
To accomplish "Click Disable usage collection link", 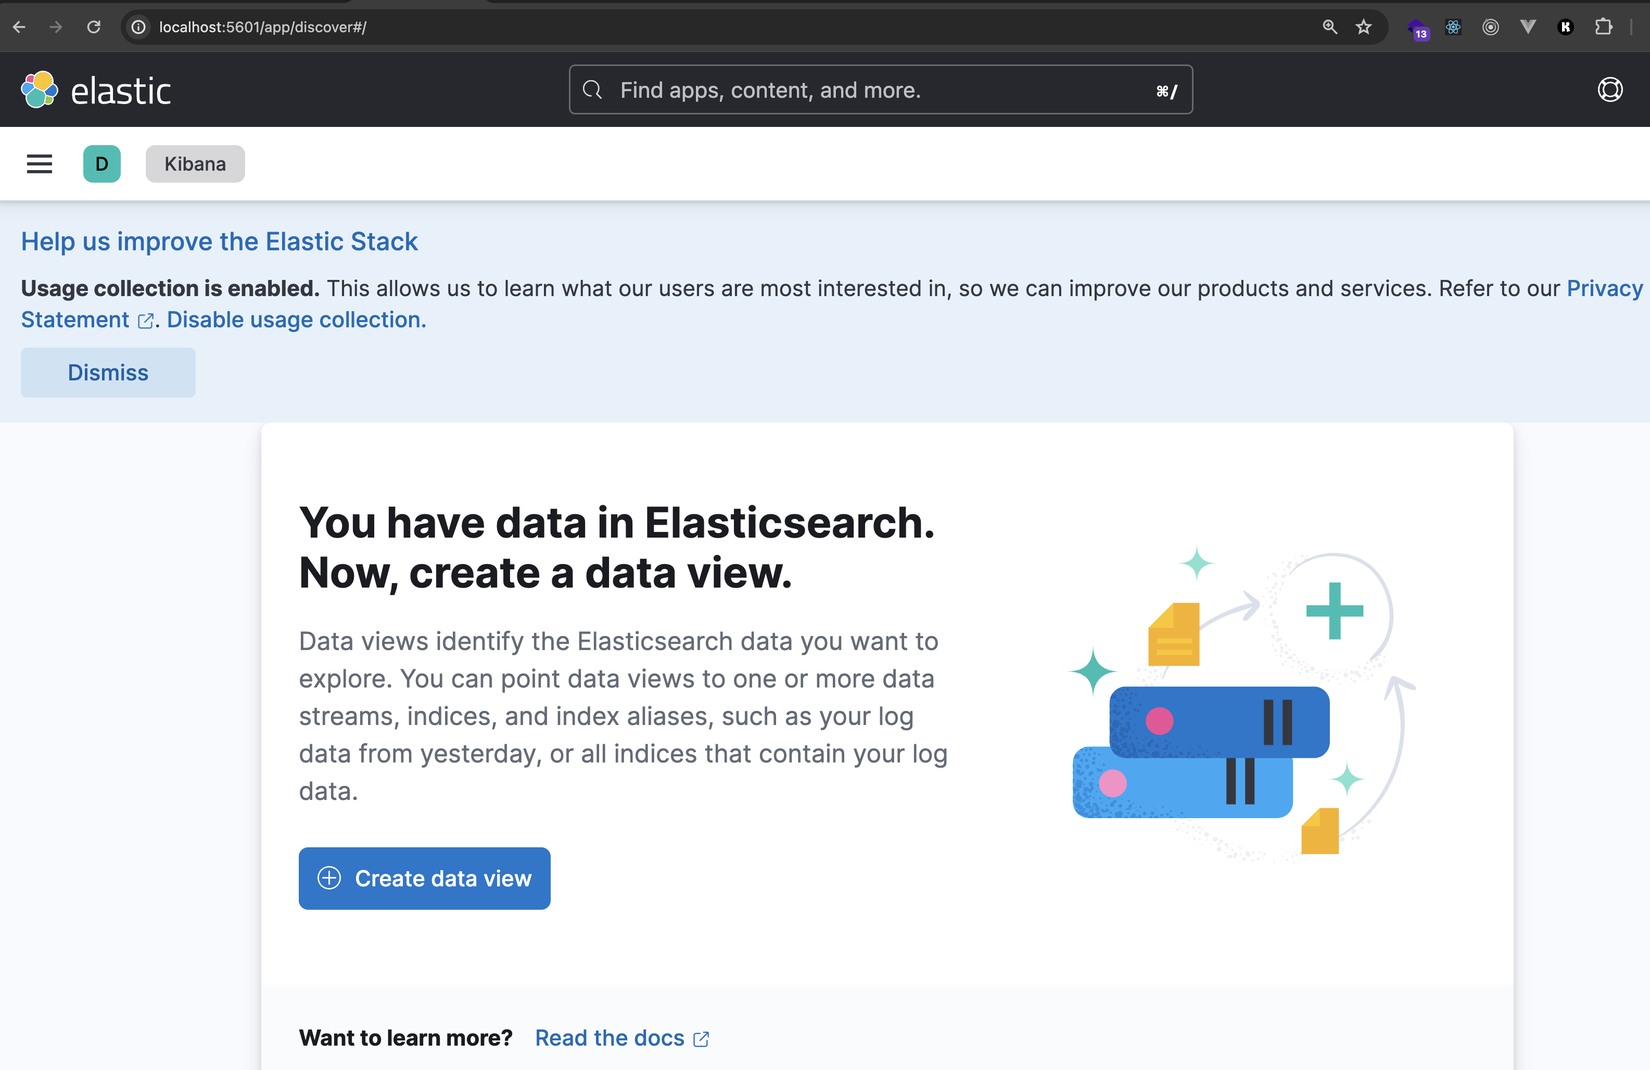I will (296, 320).
